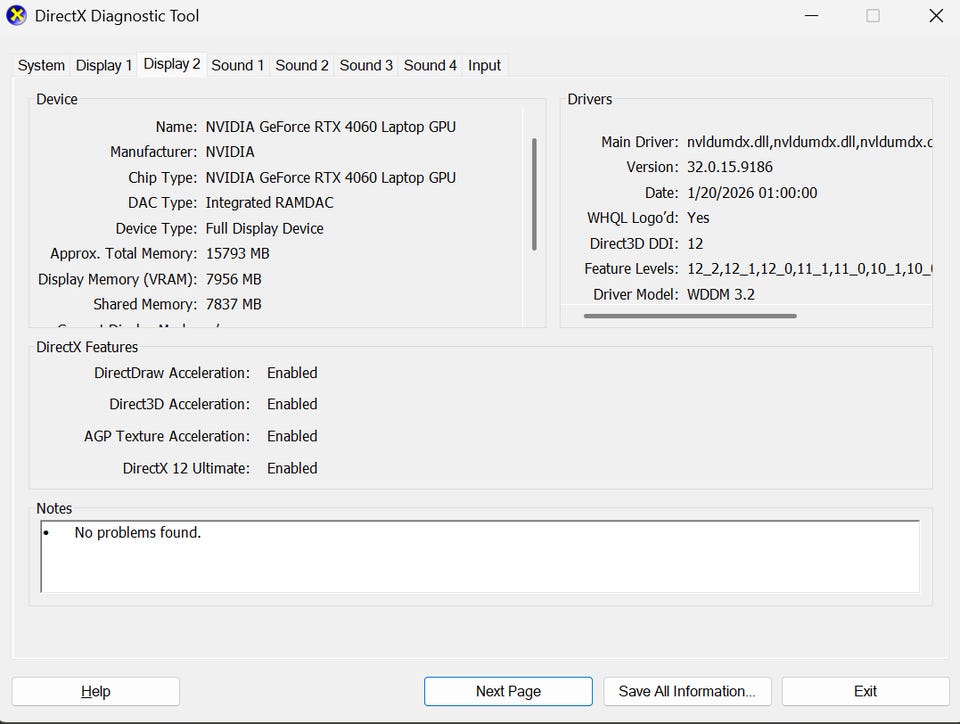
Task: Click DirectDraw Acceleration 'Enabled' value
Action: (292, 373)
